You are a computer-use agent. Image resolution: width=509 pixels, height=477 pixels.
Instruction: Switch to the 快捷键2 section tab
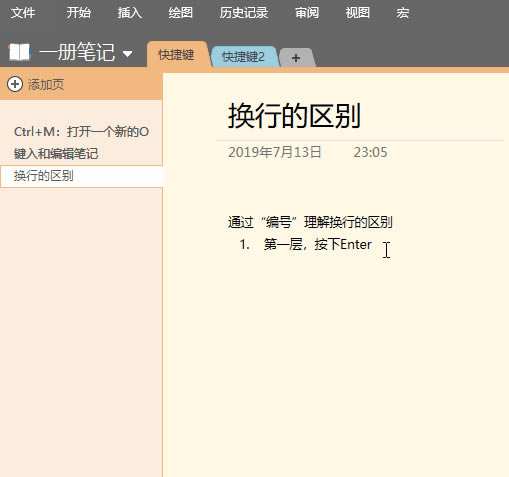click(244, 57)
